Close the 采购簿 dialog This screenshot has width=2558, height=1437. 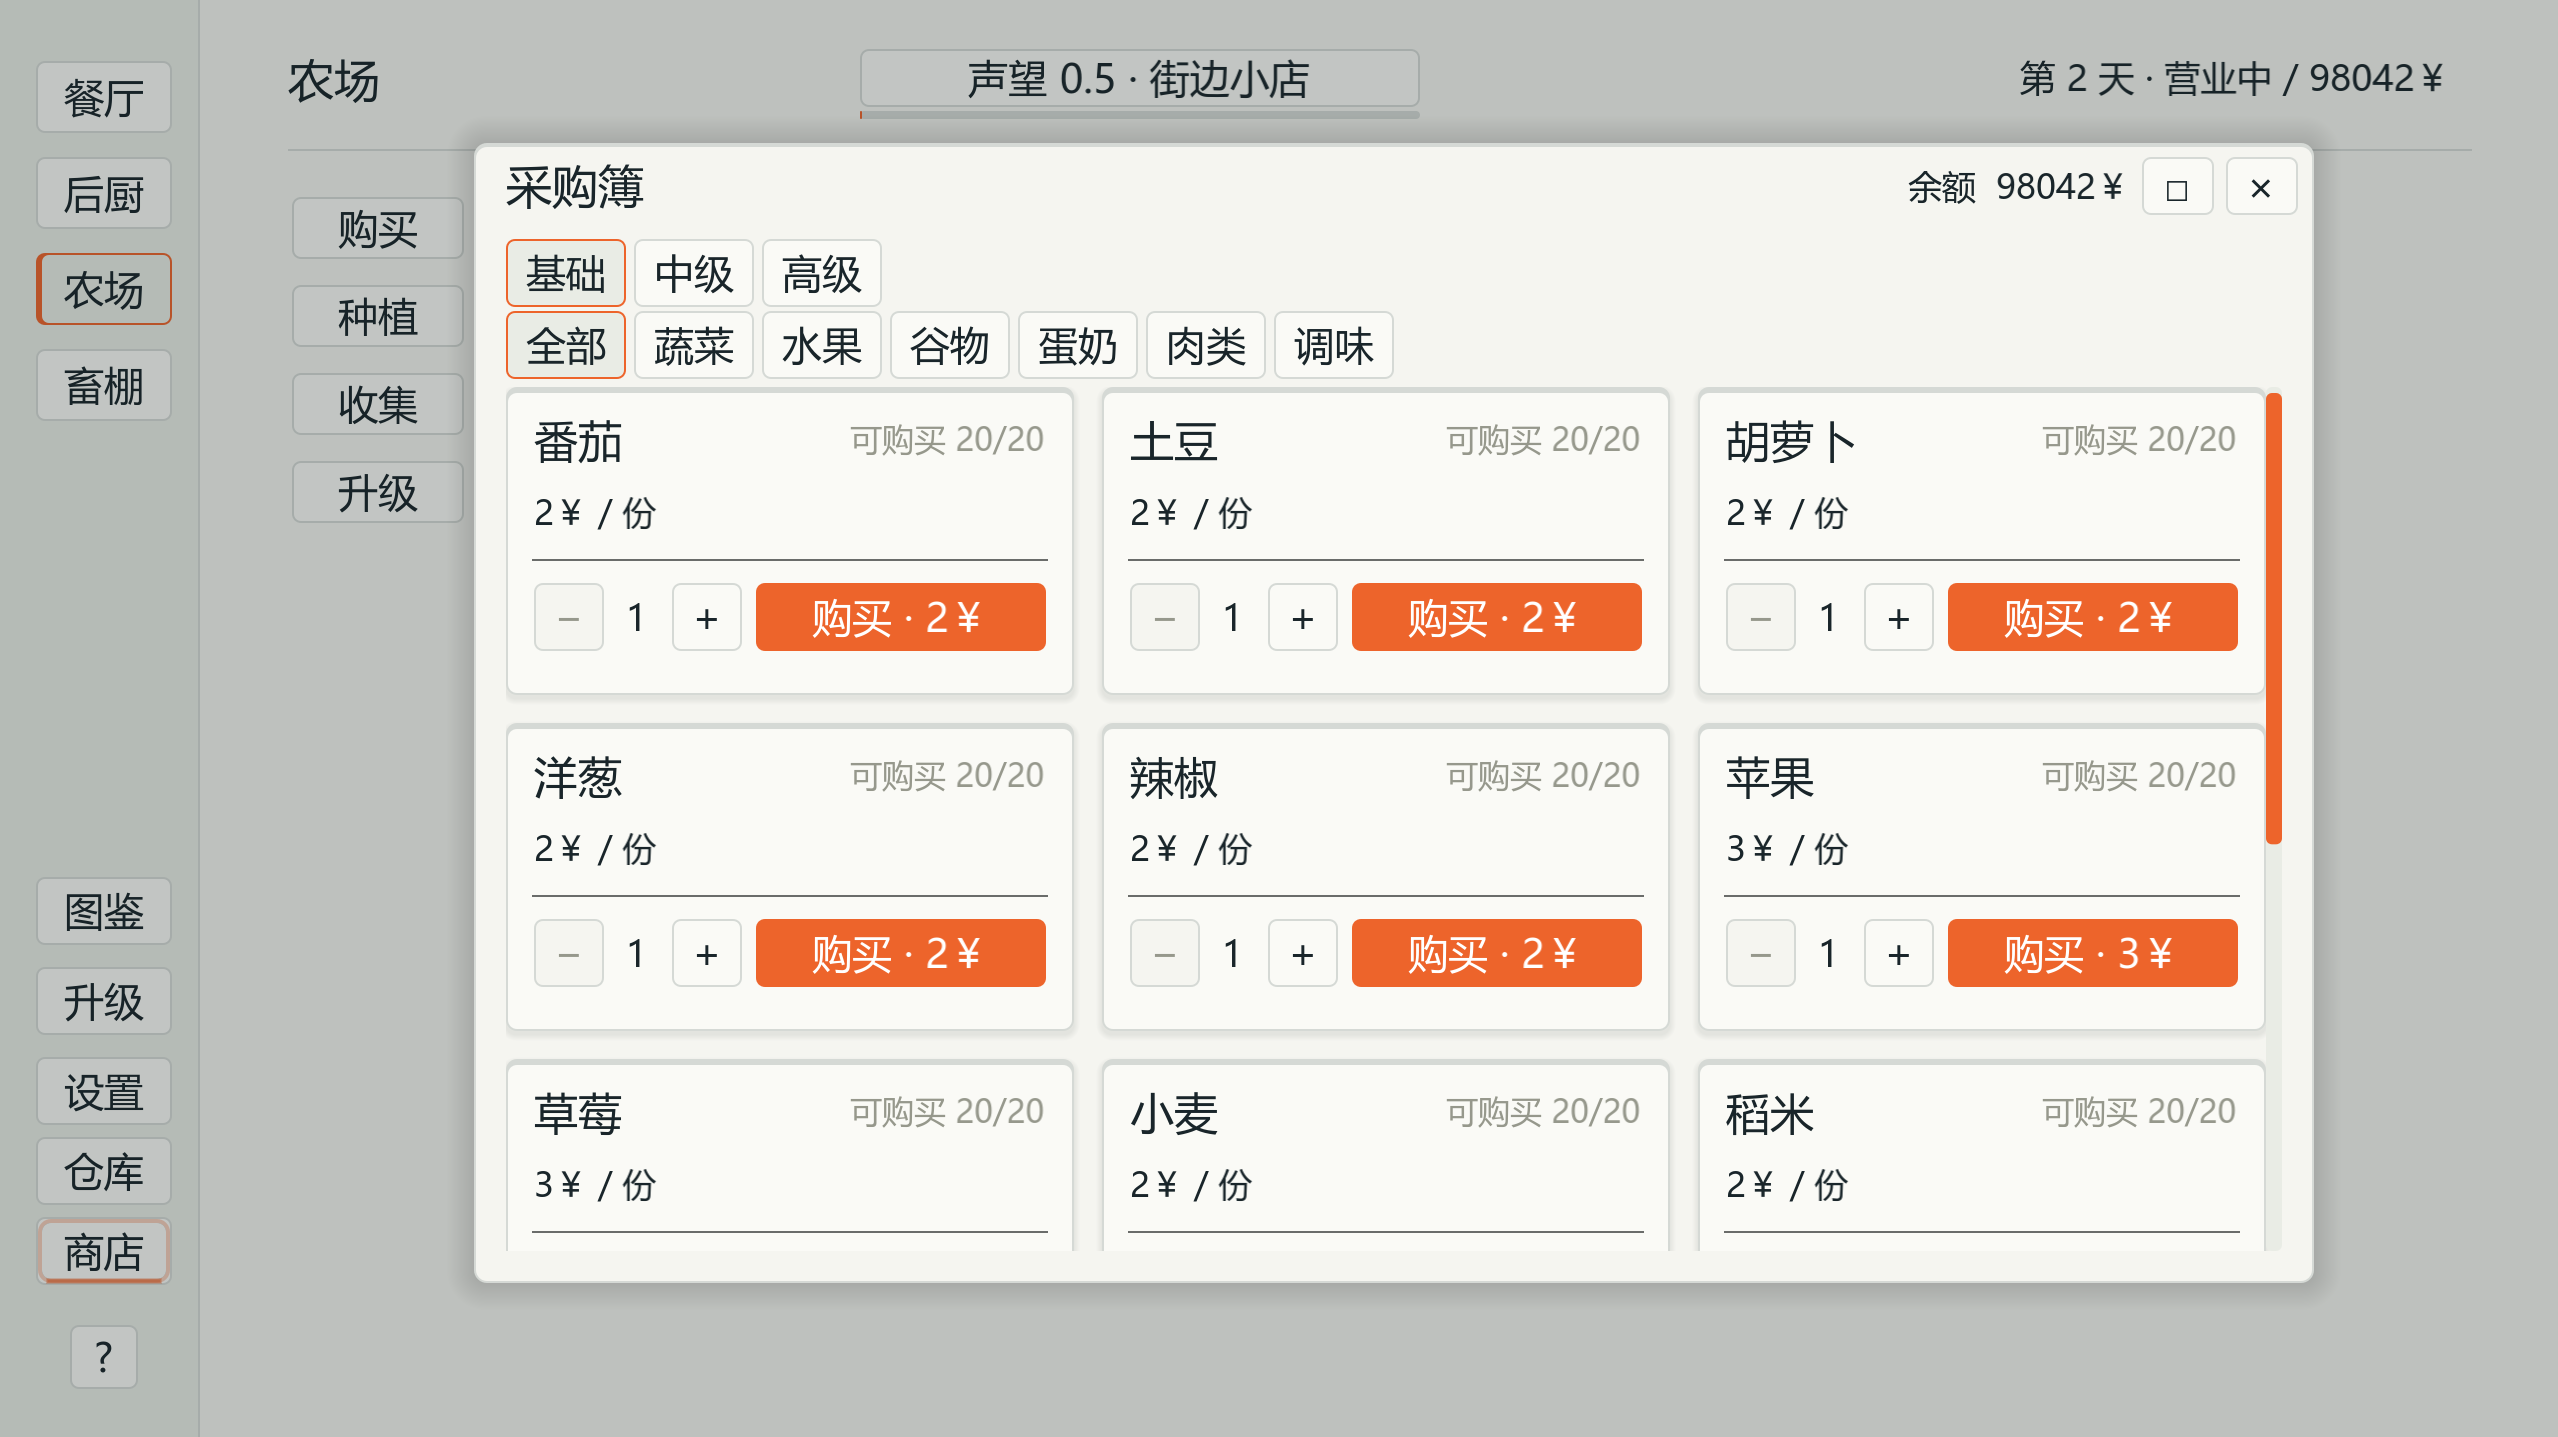click(2260, 188)
